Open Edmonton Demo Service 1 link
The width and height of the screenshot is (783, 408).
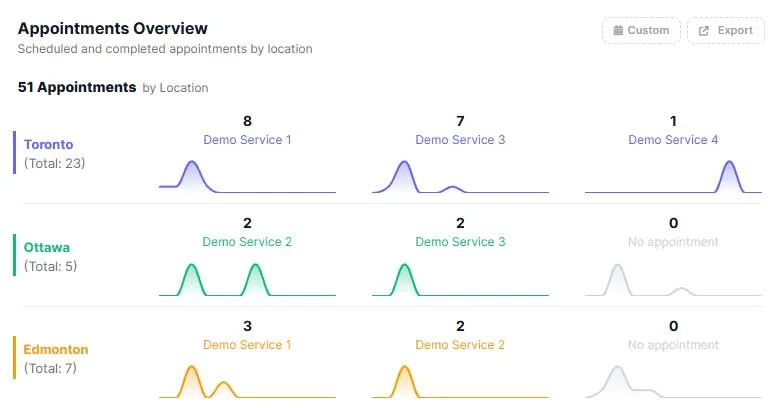pos(247,345)
